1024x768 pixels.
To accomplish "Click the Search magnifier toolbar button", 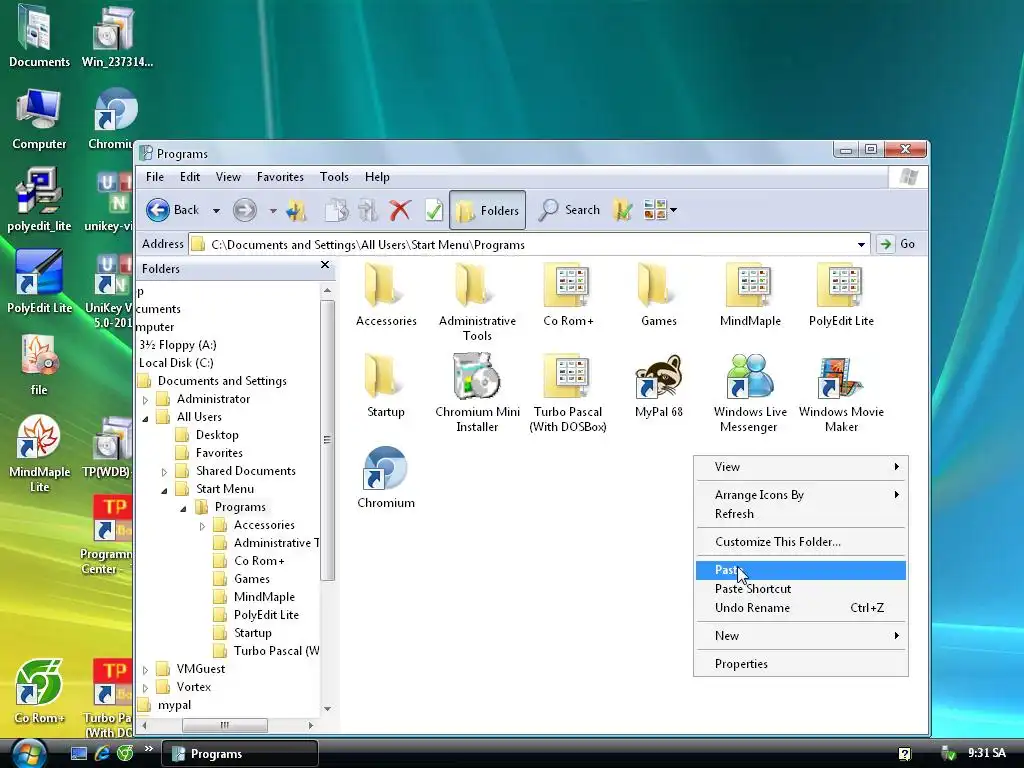I will point(569,210).
